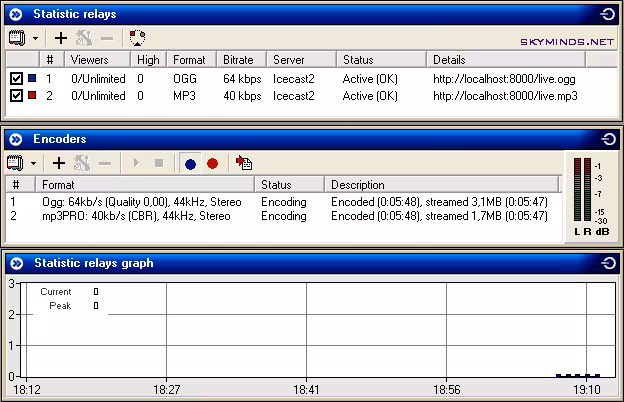Click the relays refresh status icon
The height and width of the screenshot is (402, 624).
point(137,38)
